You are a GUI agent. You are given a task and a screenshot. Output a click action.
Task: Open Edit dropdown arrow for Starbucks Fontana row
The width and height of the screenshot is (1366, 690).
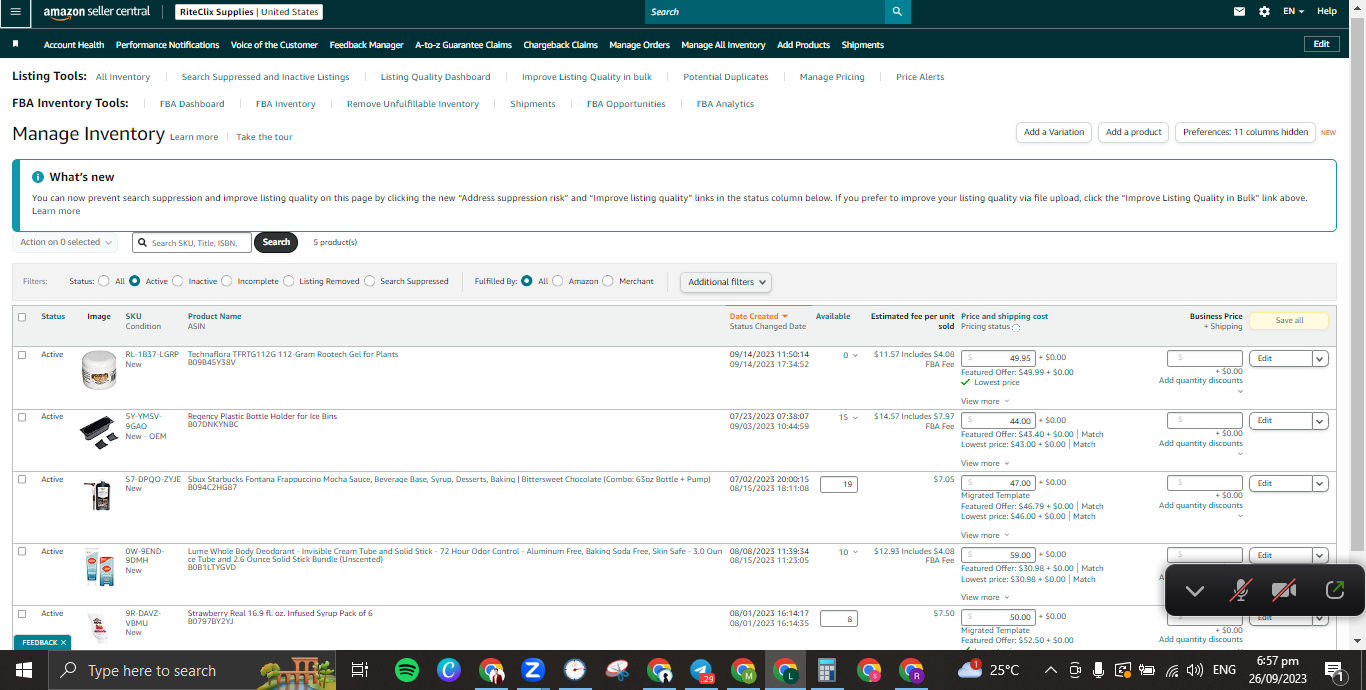(1320, 483)
